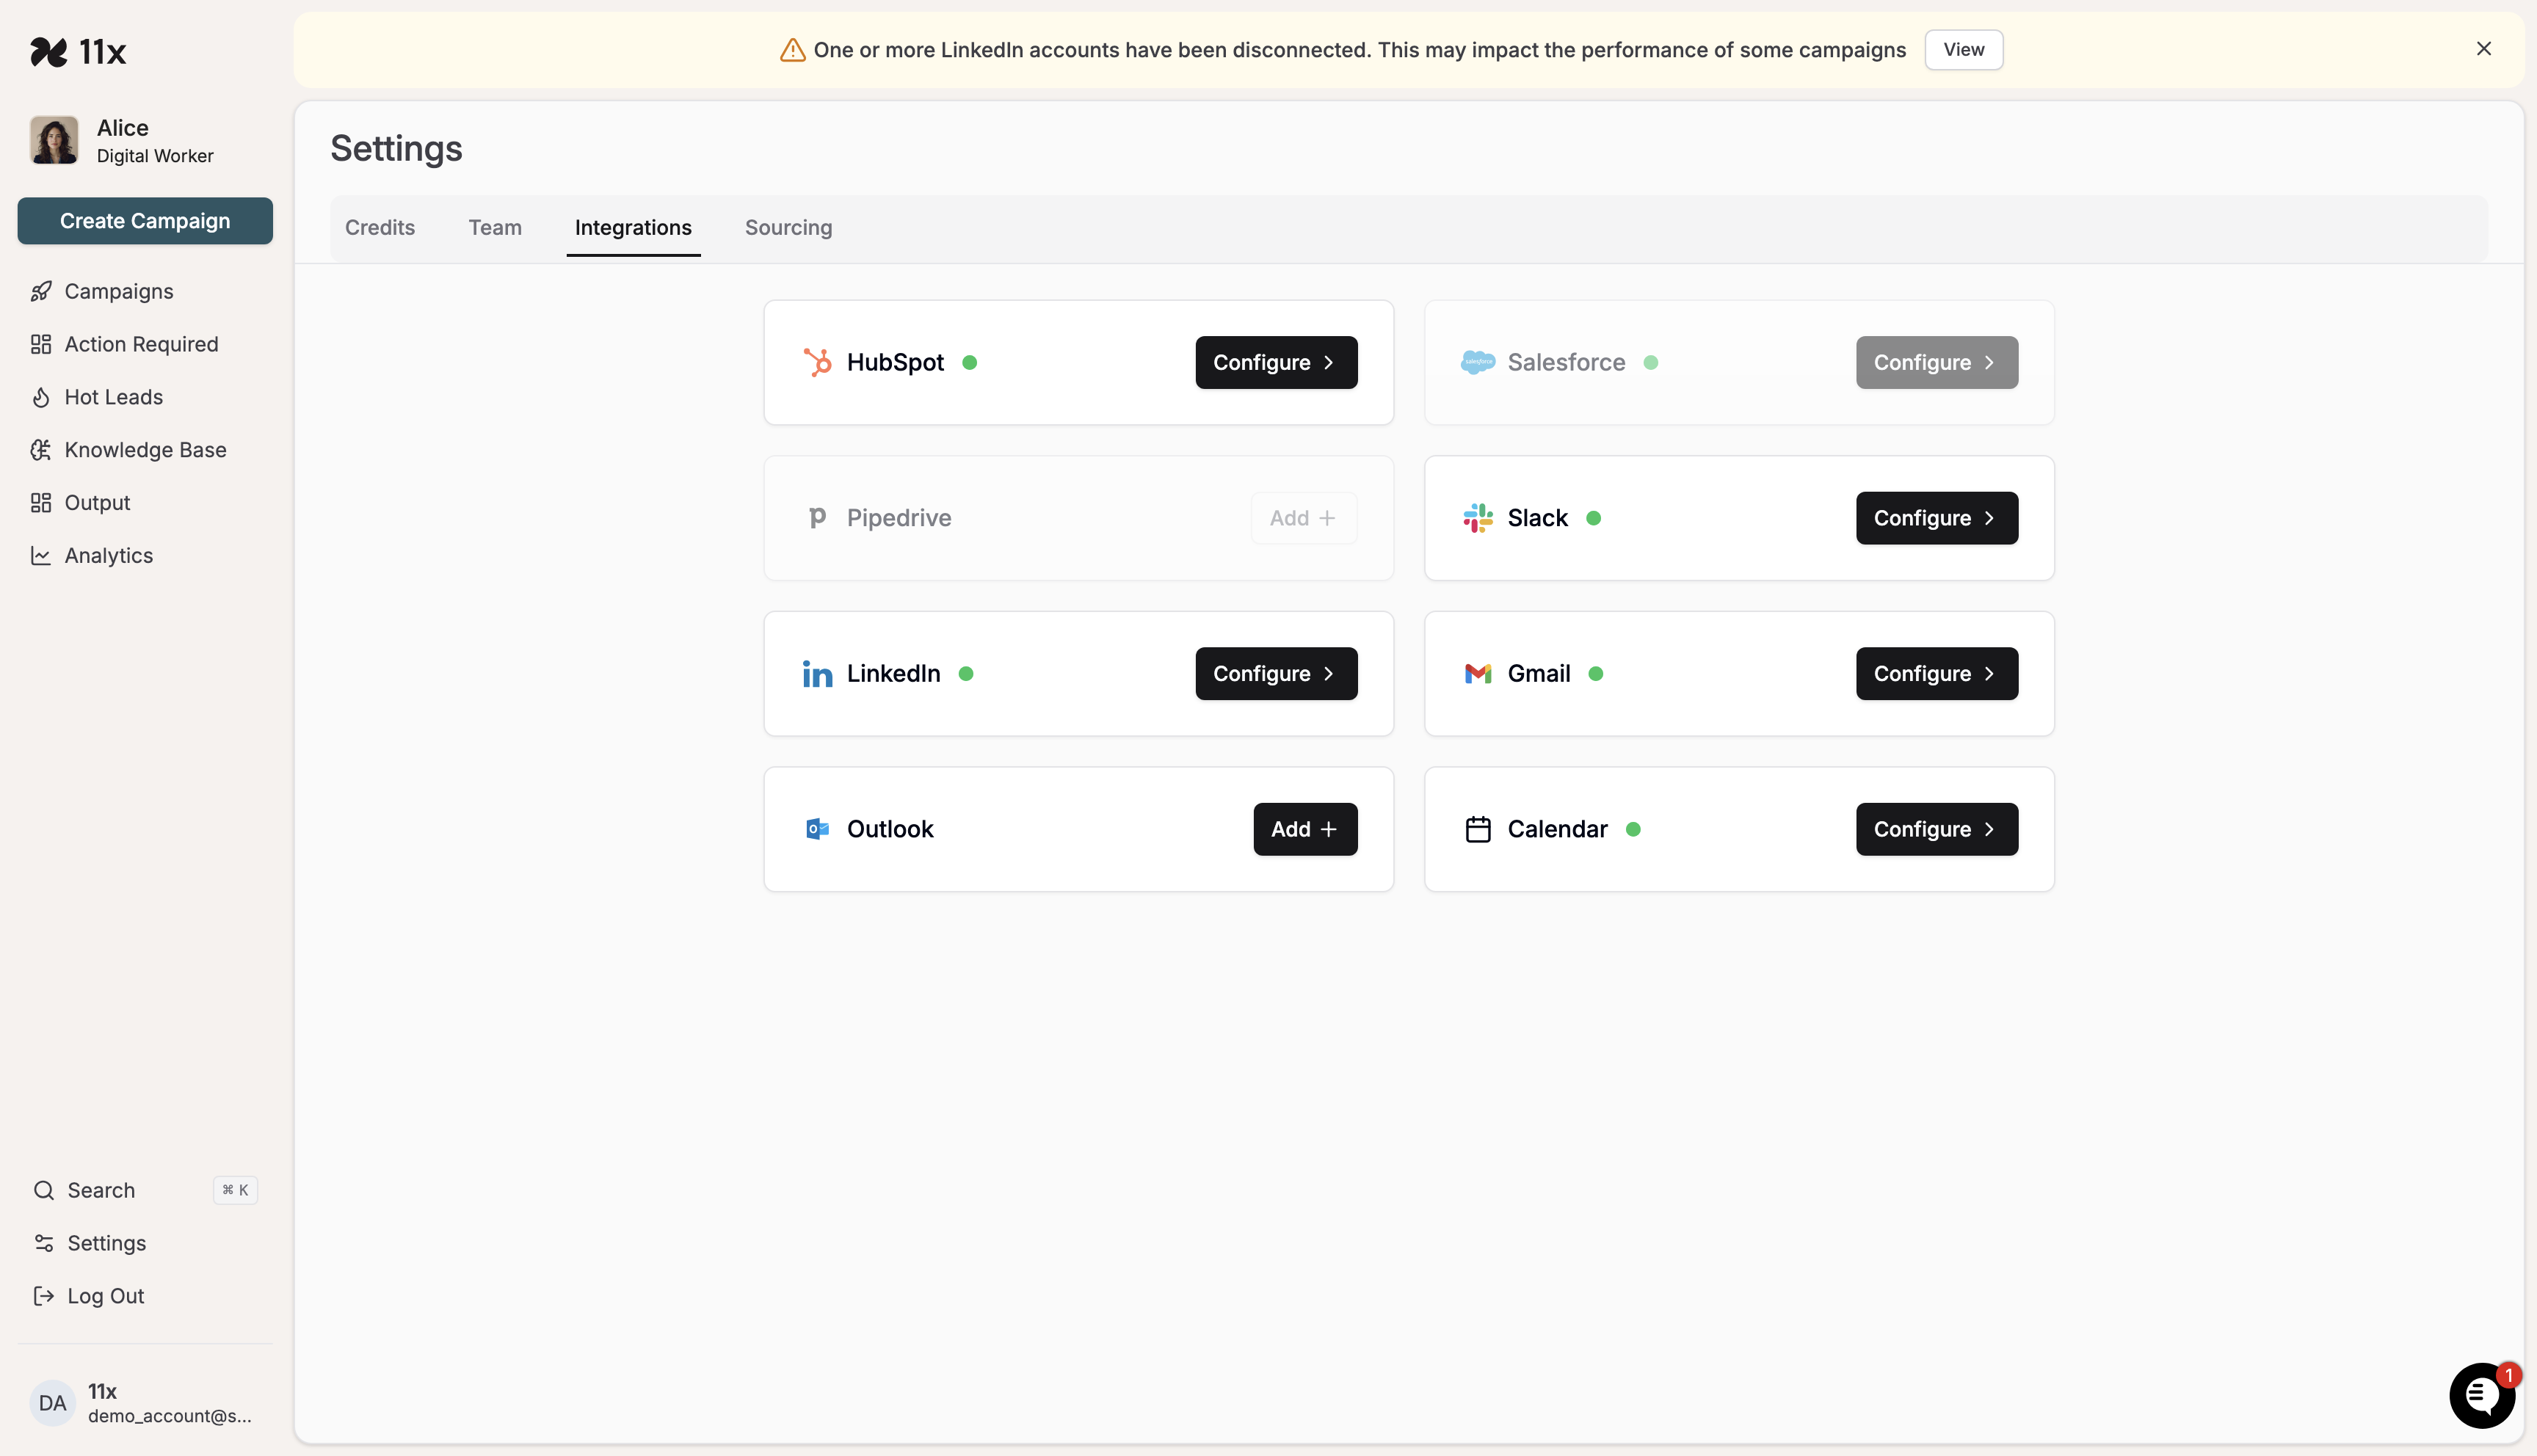Click the LinkedIn integration icon
The image size is (2537, 1456).
click(818, 672)
